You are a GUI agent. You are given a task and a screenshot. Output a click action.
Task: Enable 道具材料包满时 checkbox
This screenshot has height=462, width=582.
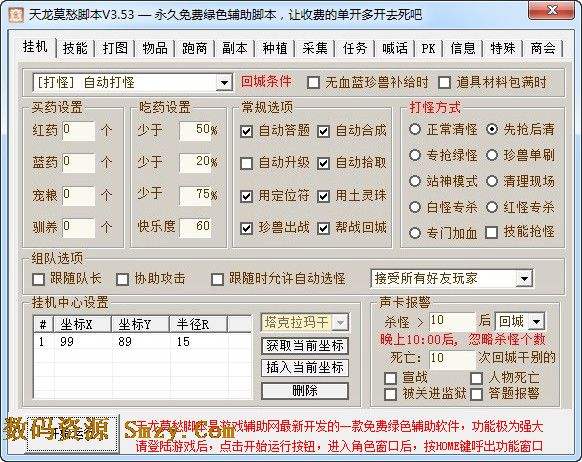pyautogui.click(x=444, y=82)
